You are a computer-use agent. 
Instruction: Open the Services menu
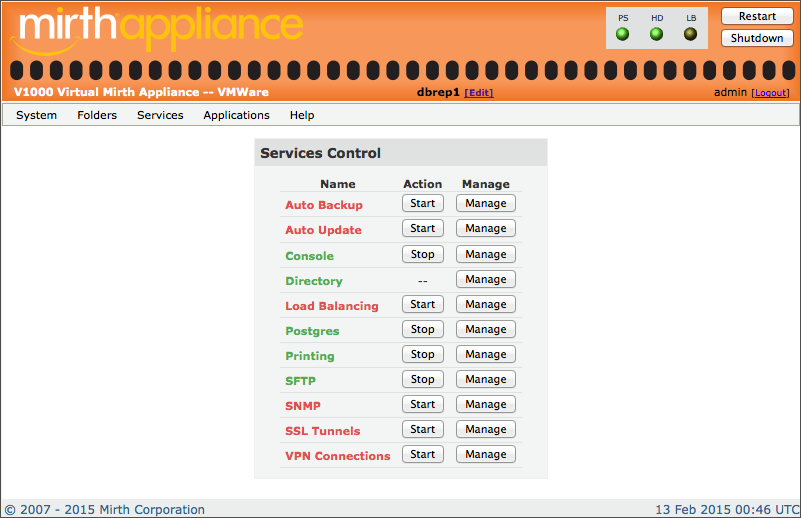160,115
